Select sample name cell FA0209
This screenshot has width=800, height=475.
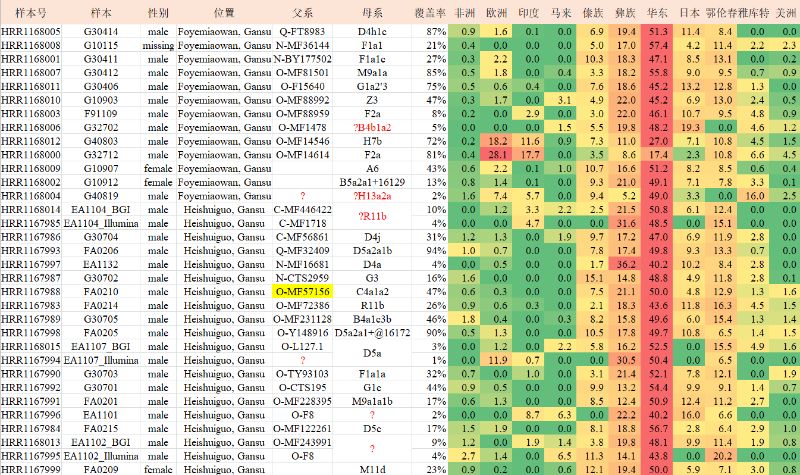101,469
